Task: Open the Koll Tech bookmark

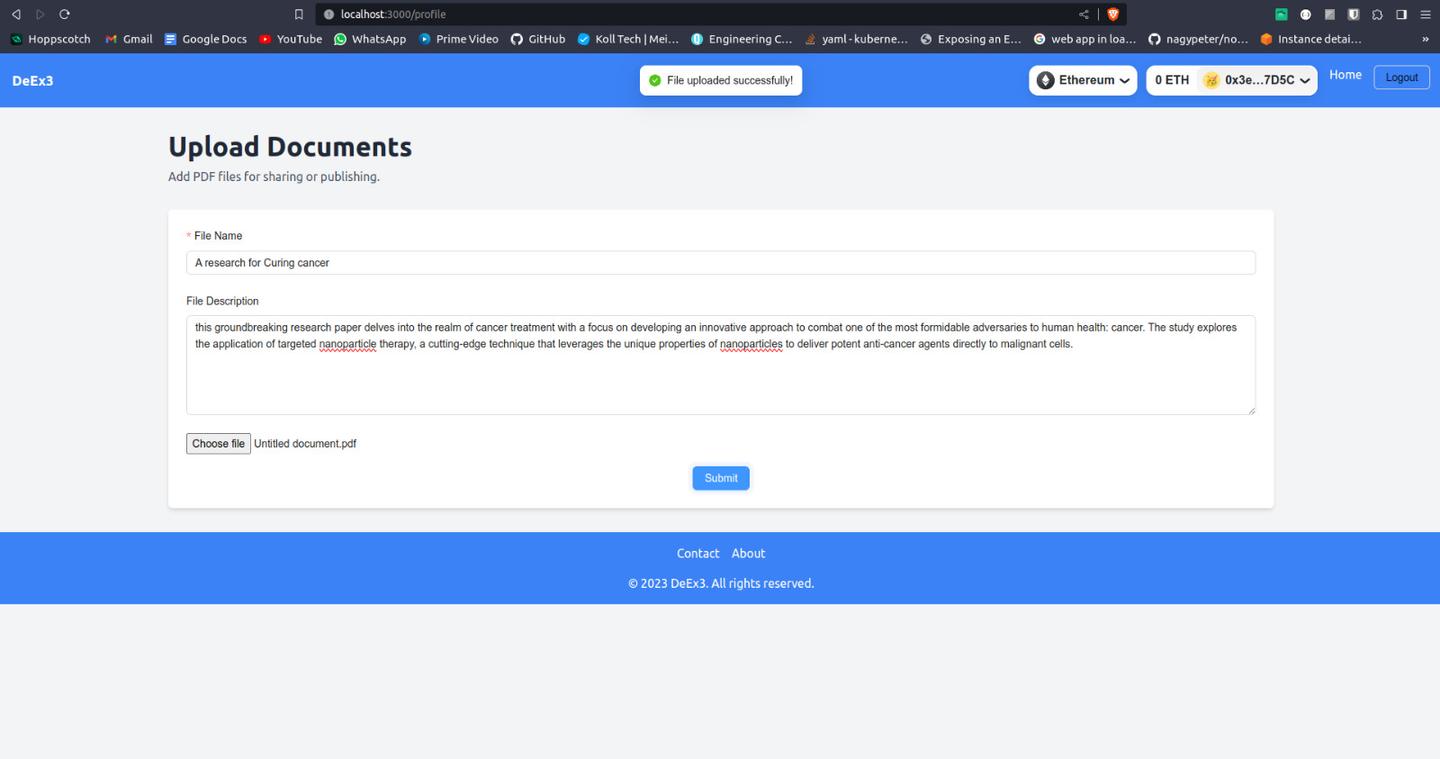Action: (628, 39)
